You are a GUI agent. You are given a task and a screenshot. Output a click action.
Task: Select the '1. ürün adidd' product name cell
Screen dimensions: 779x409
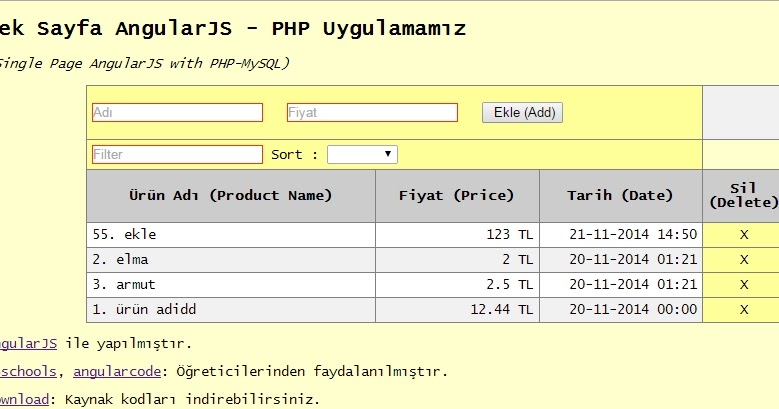click(231, 310)
